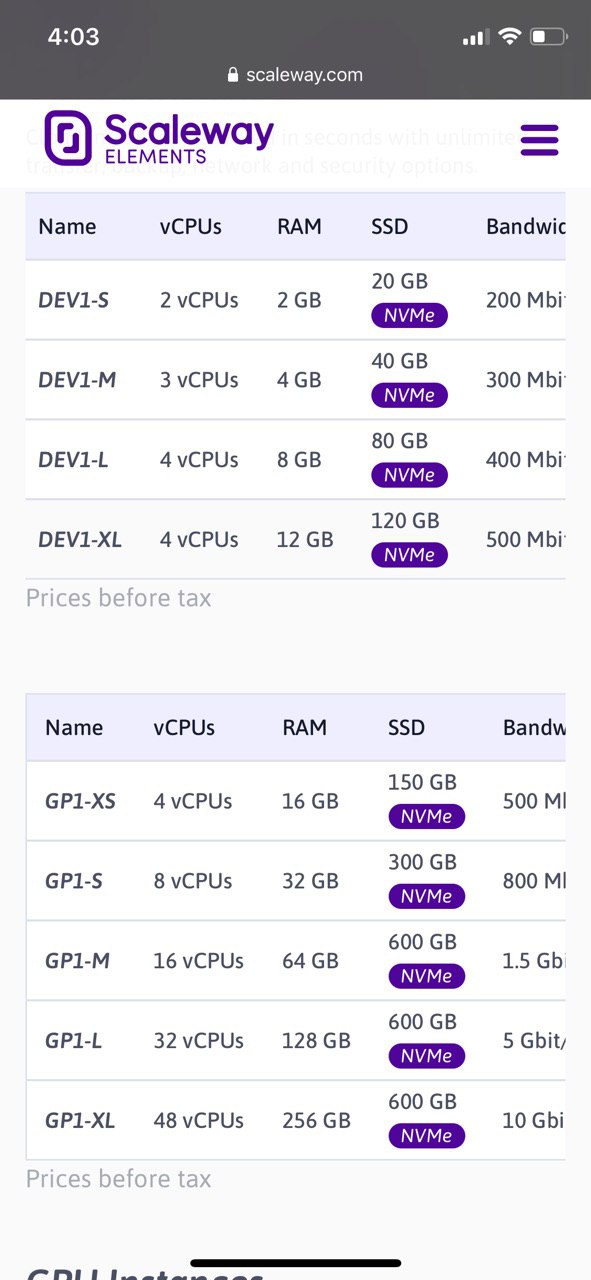Open the purple hamburger menu
591x1280 pixels.
click(540, 140)
